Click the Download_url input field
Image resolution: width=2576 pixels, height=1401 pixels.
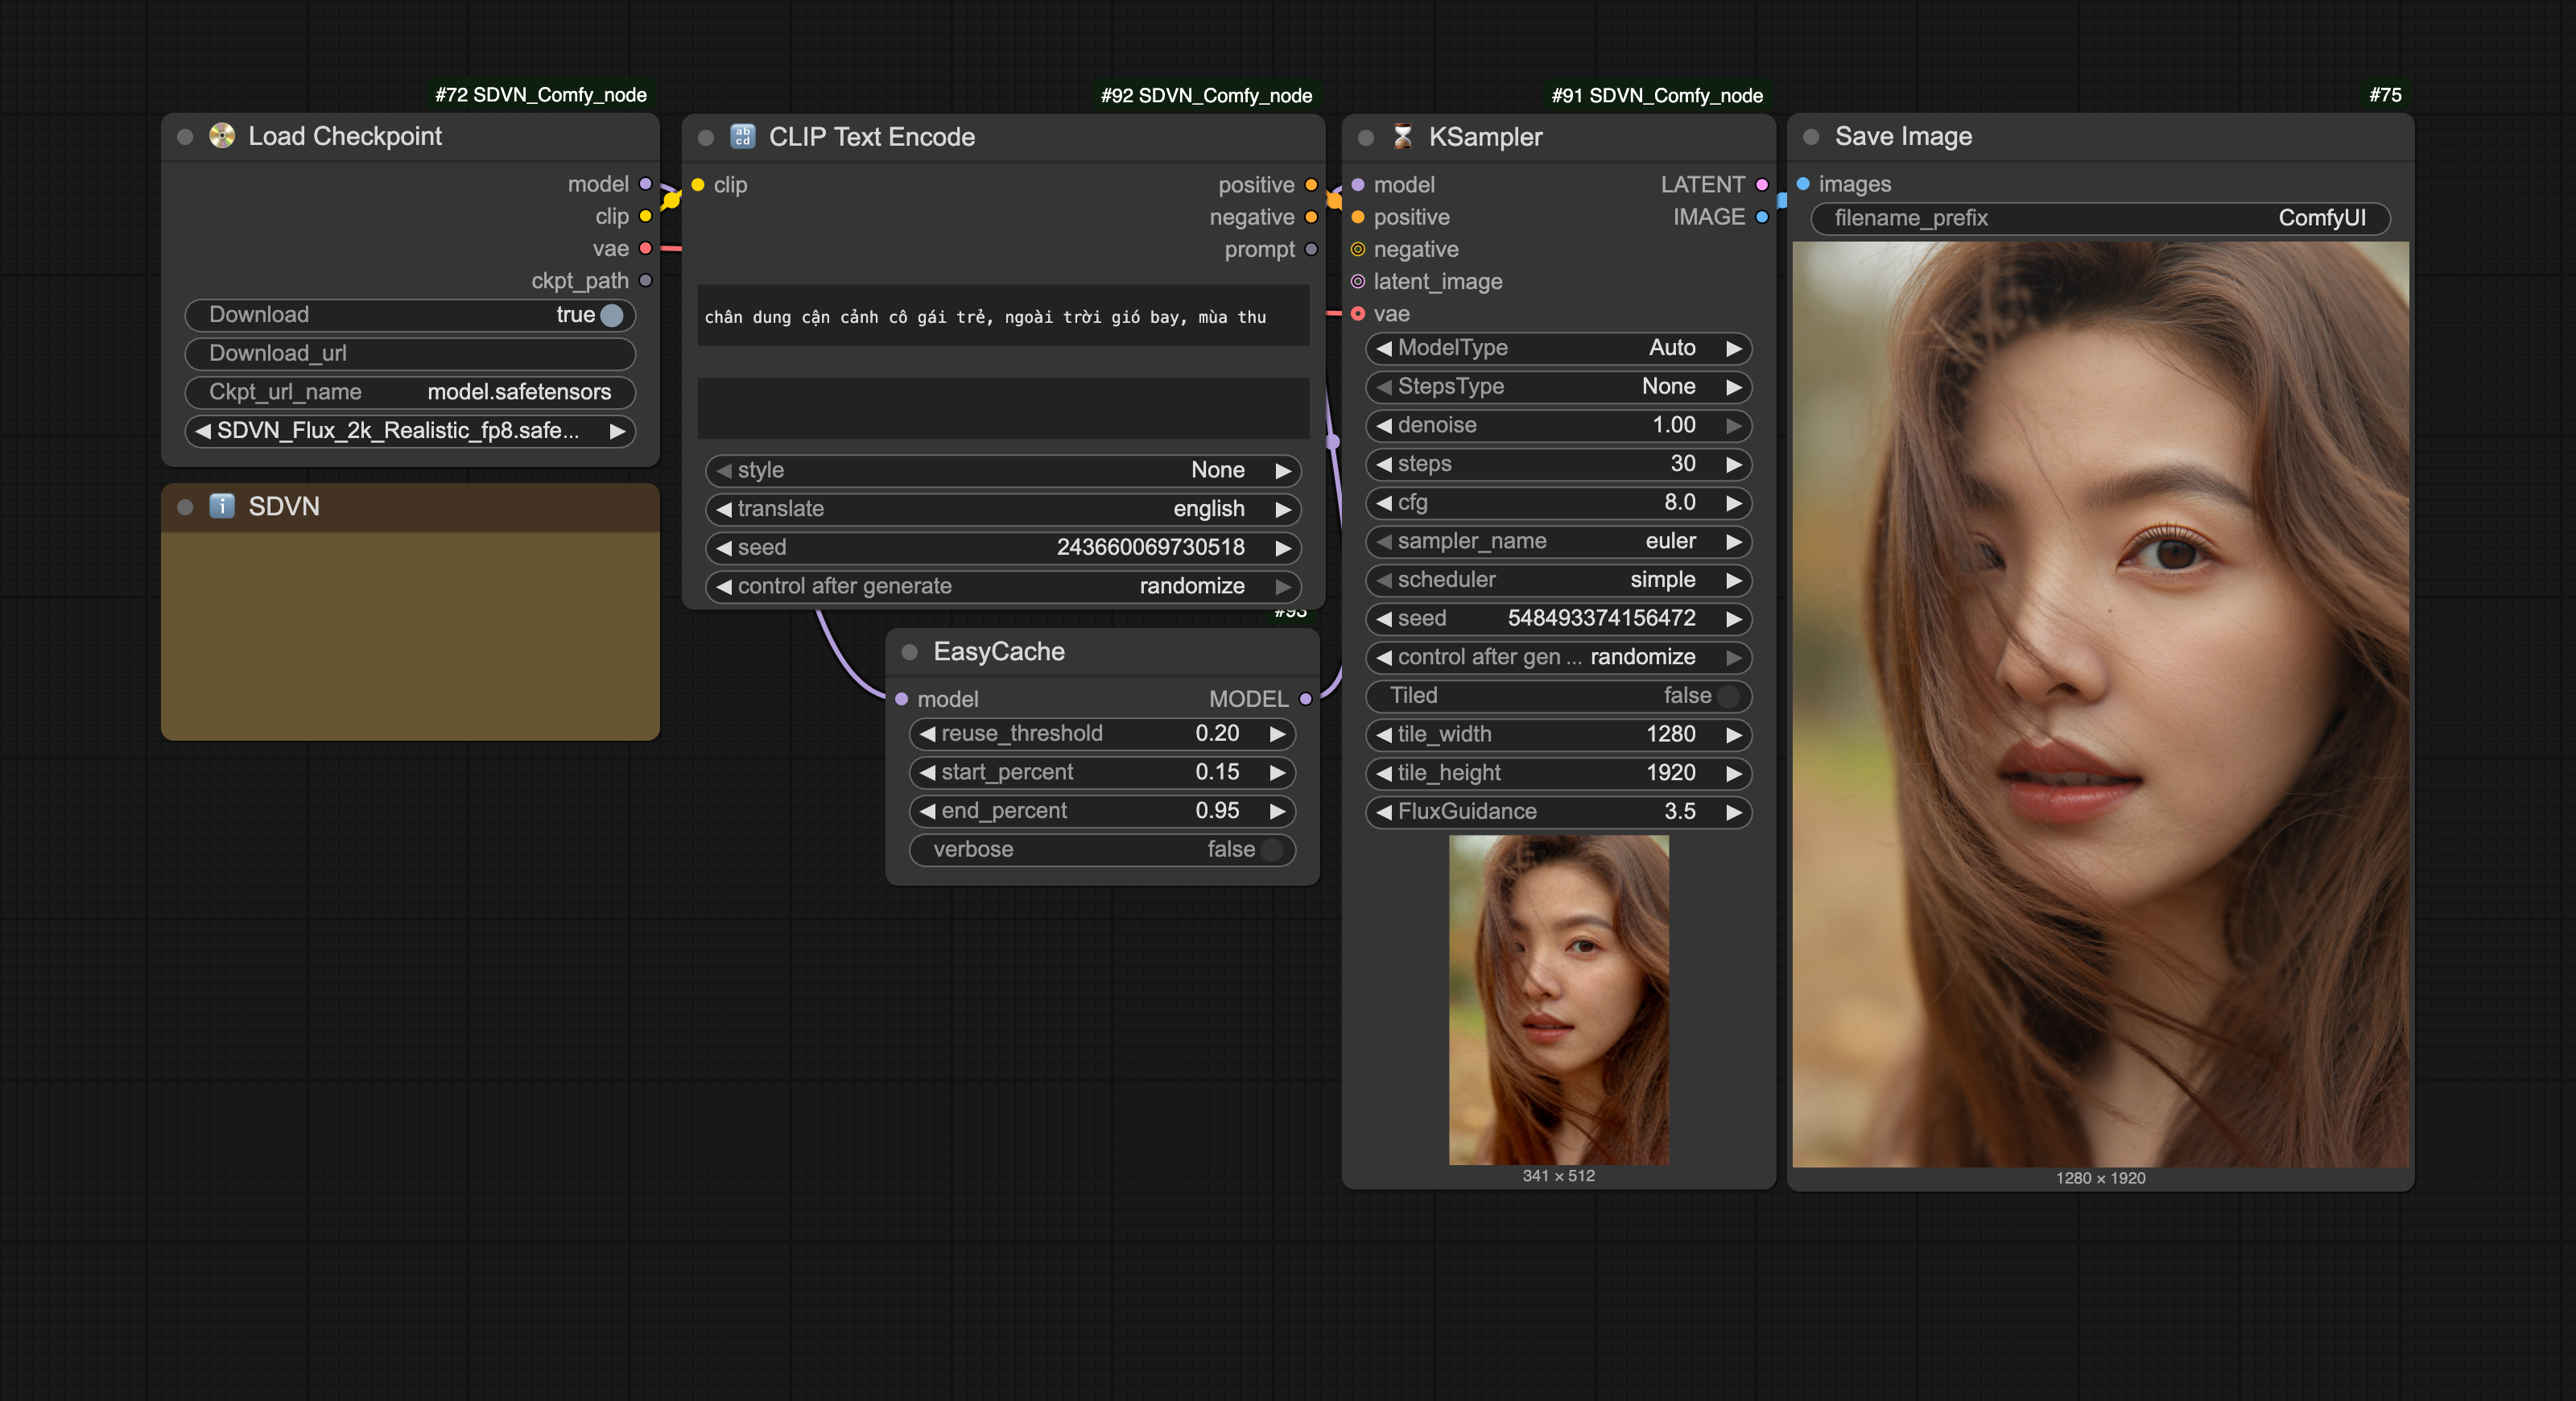click(411, 354)
